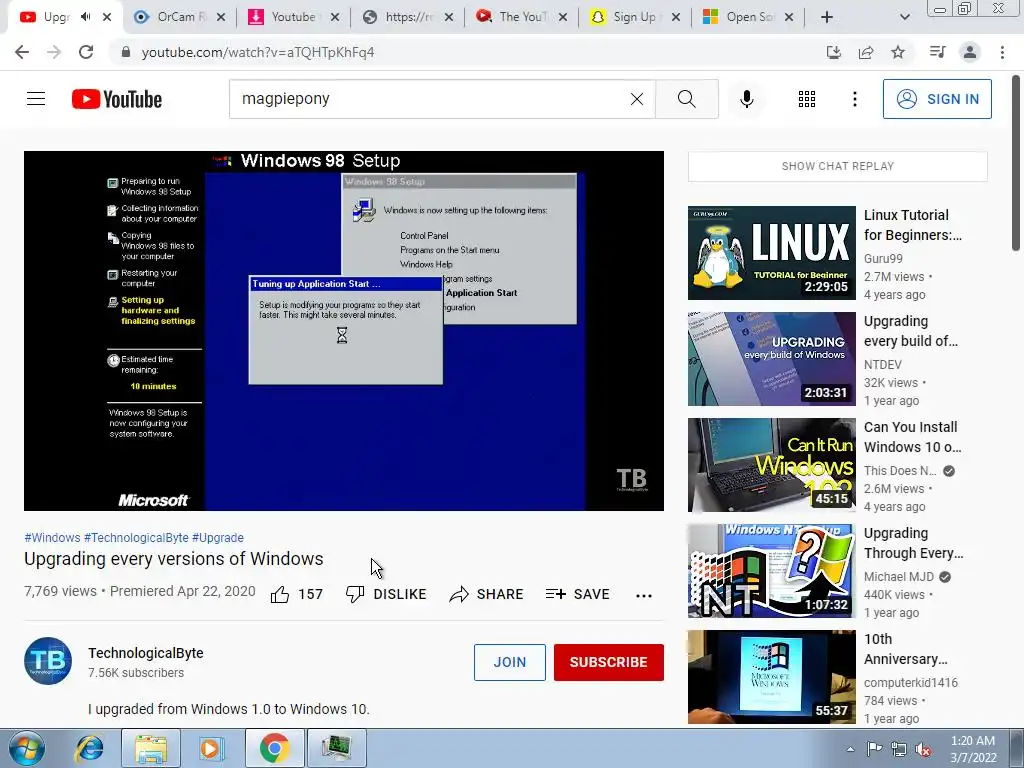The width and height of the screenshot is (1024, 768).
Task: Open the Michael MJD channel name
Action: pos(899,577)
